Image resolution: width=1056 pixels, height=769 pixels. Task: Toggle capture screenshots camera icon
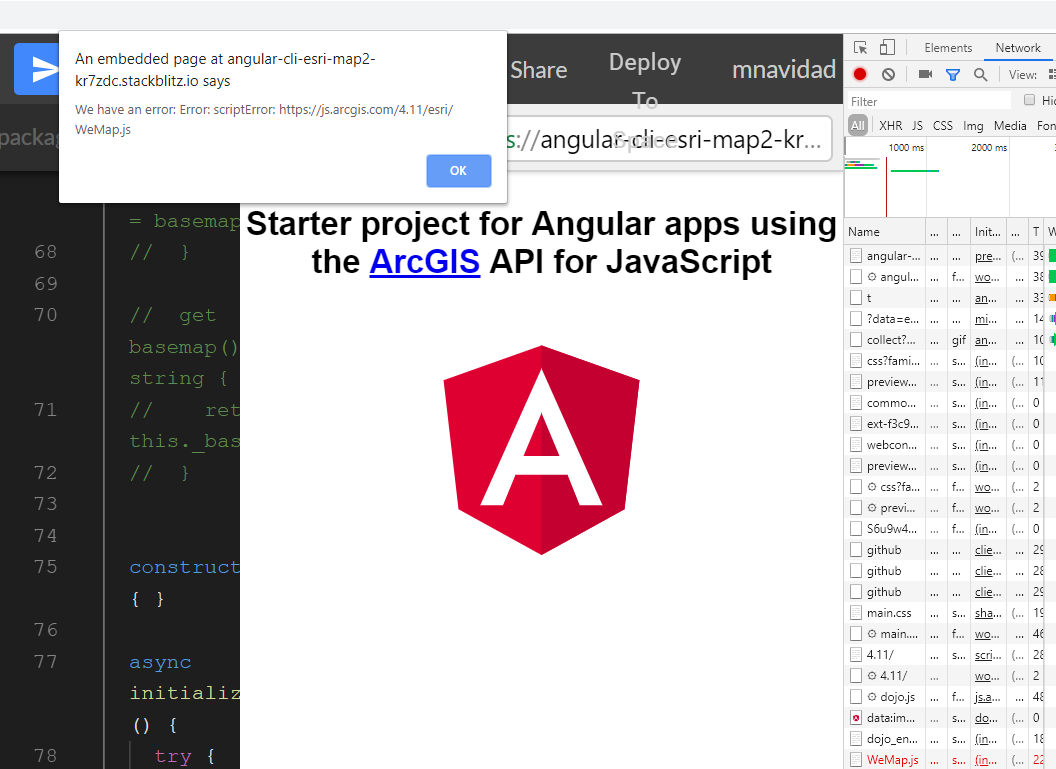click(925, 74)
